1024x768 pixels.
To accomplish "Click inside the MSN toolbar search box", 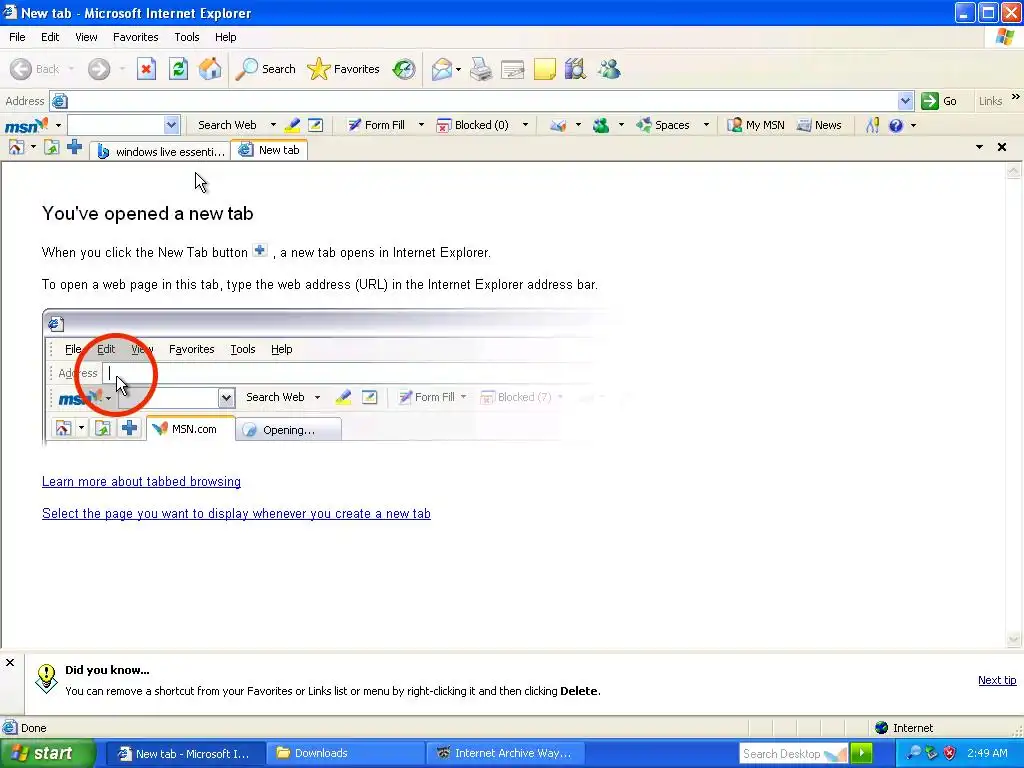I will 116,125.
